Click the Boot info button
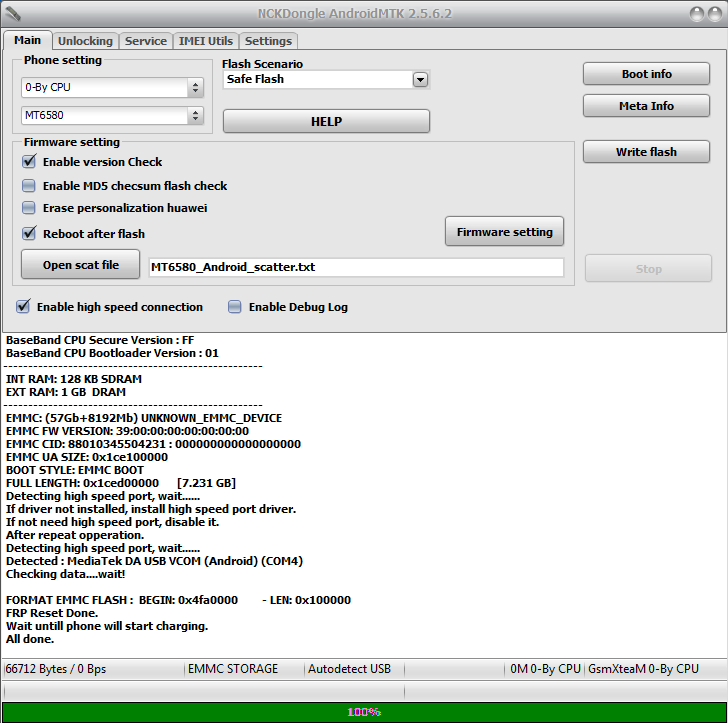728x723 pixels. click(646, 74)
